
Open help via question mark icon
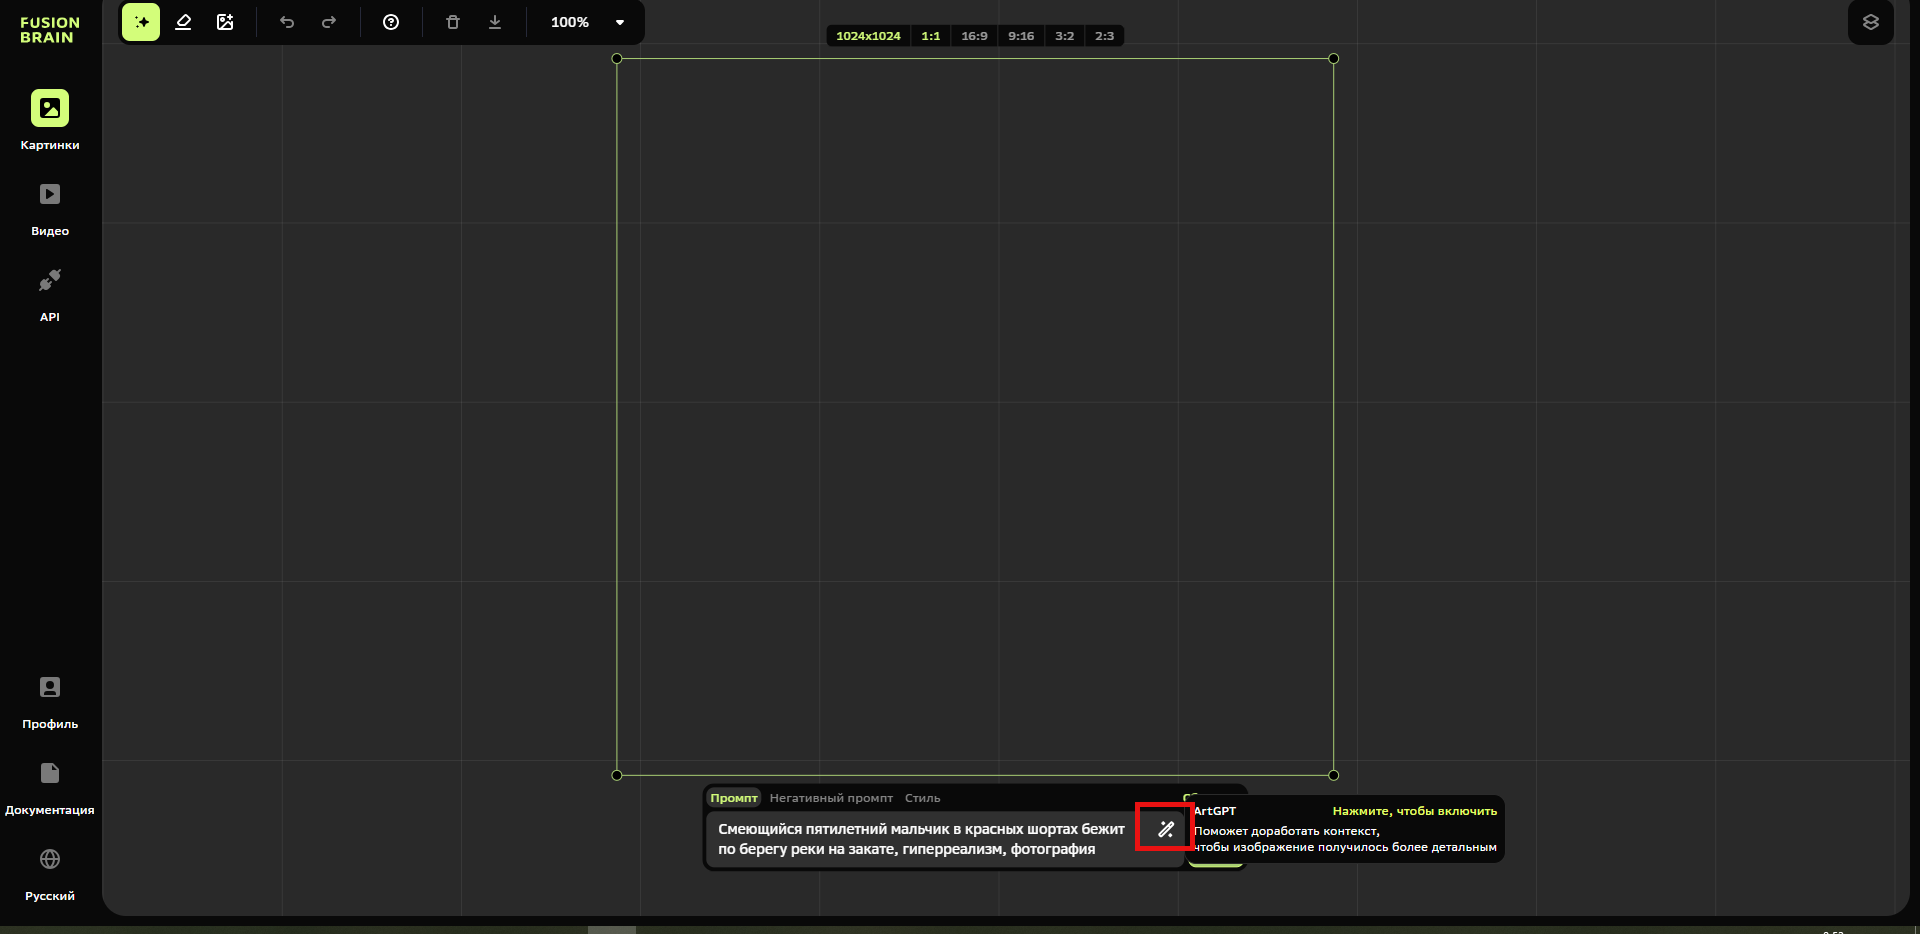click(391, 22)
